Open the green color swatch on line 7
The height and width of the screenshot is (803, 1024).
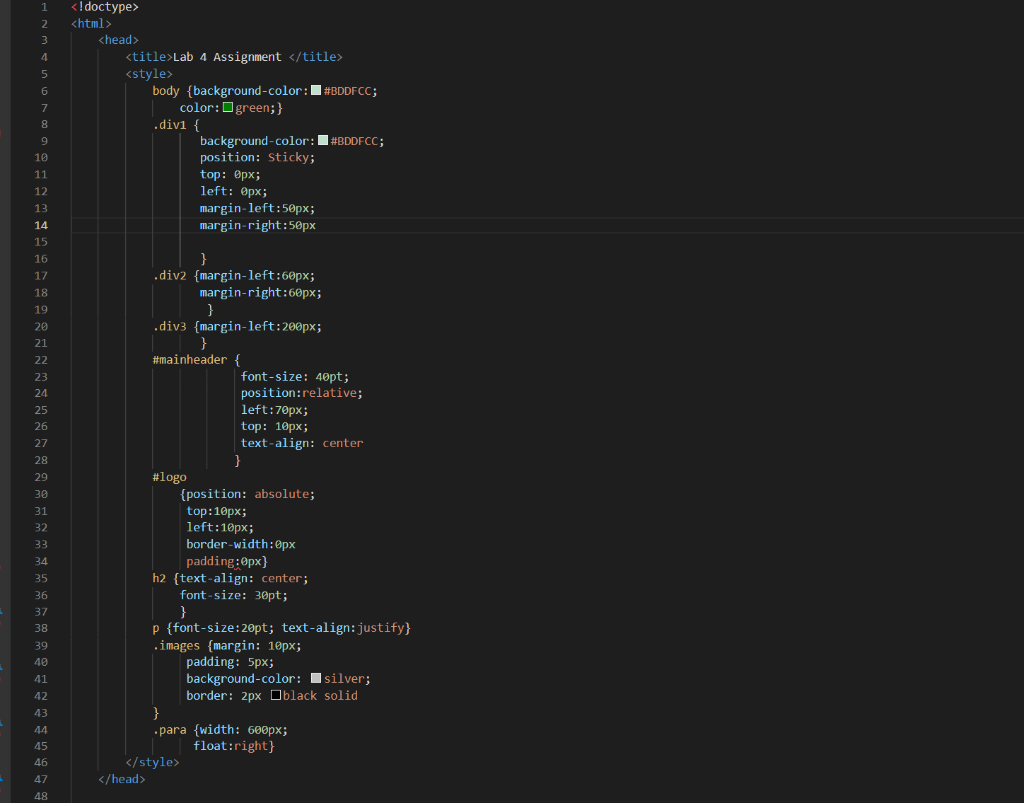(228, 107)
